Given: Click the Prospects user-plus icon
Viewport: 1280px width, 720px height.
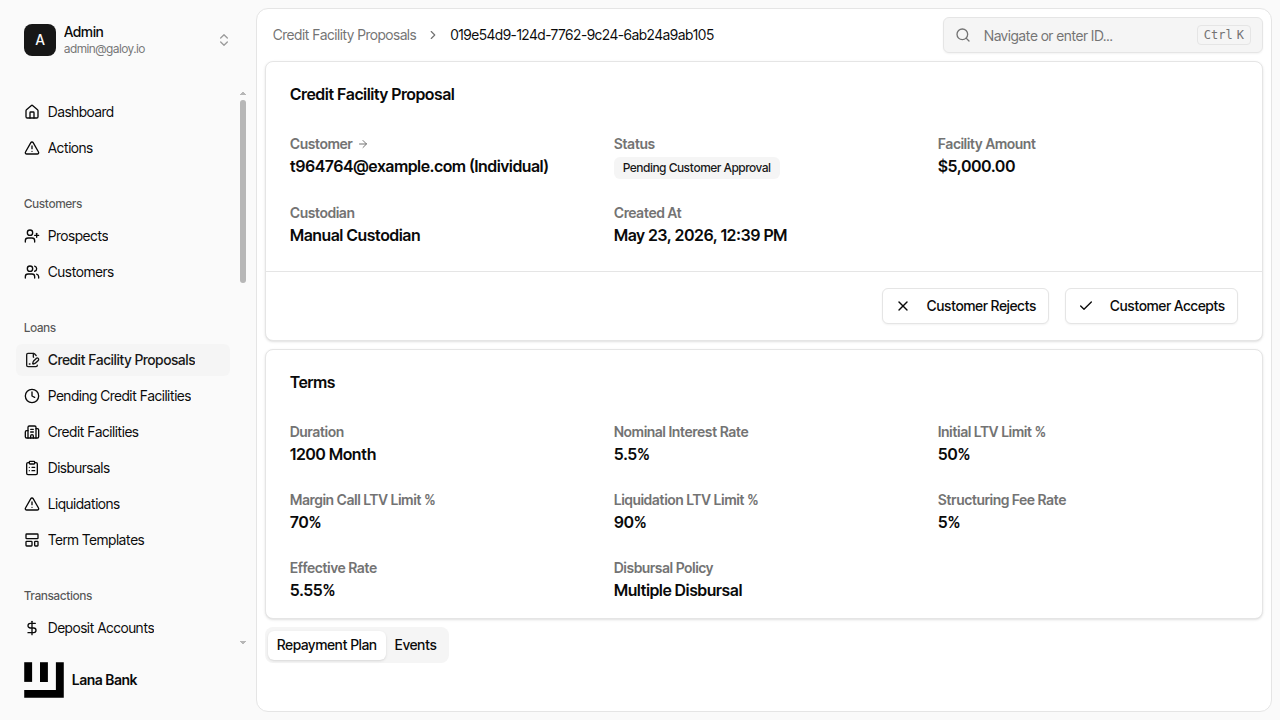Looking at the screenshot, I should pos(32,236).
